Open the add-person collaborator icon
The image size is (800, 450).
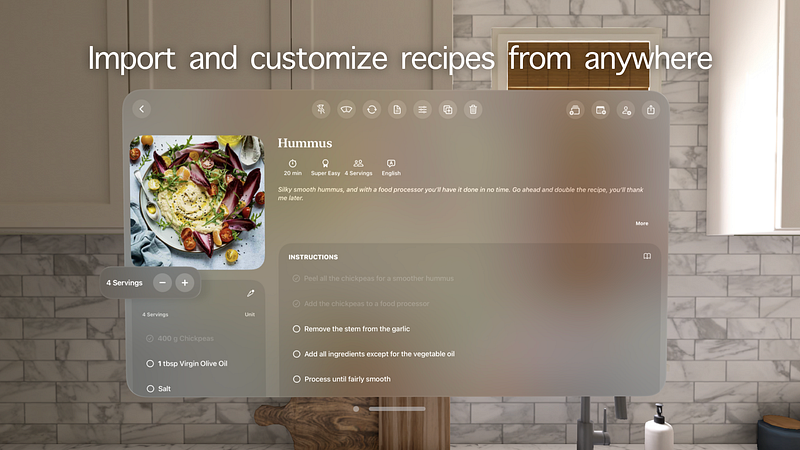[x=626, y=110]
